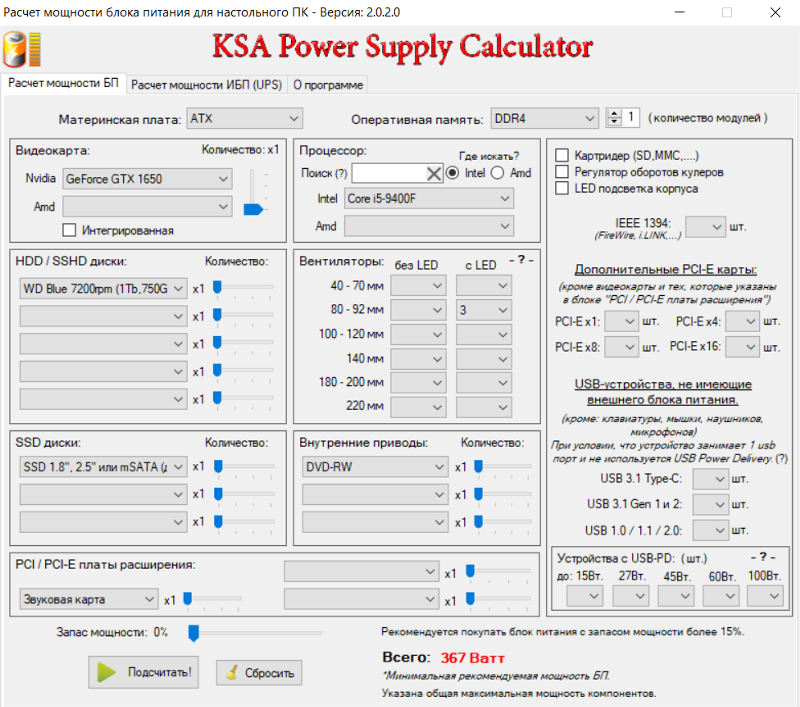
Task: Click the broom icon on Сбросить
Action: click(233, 672)
